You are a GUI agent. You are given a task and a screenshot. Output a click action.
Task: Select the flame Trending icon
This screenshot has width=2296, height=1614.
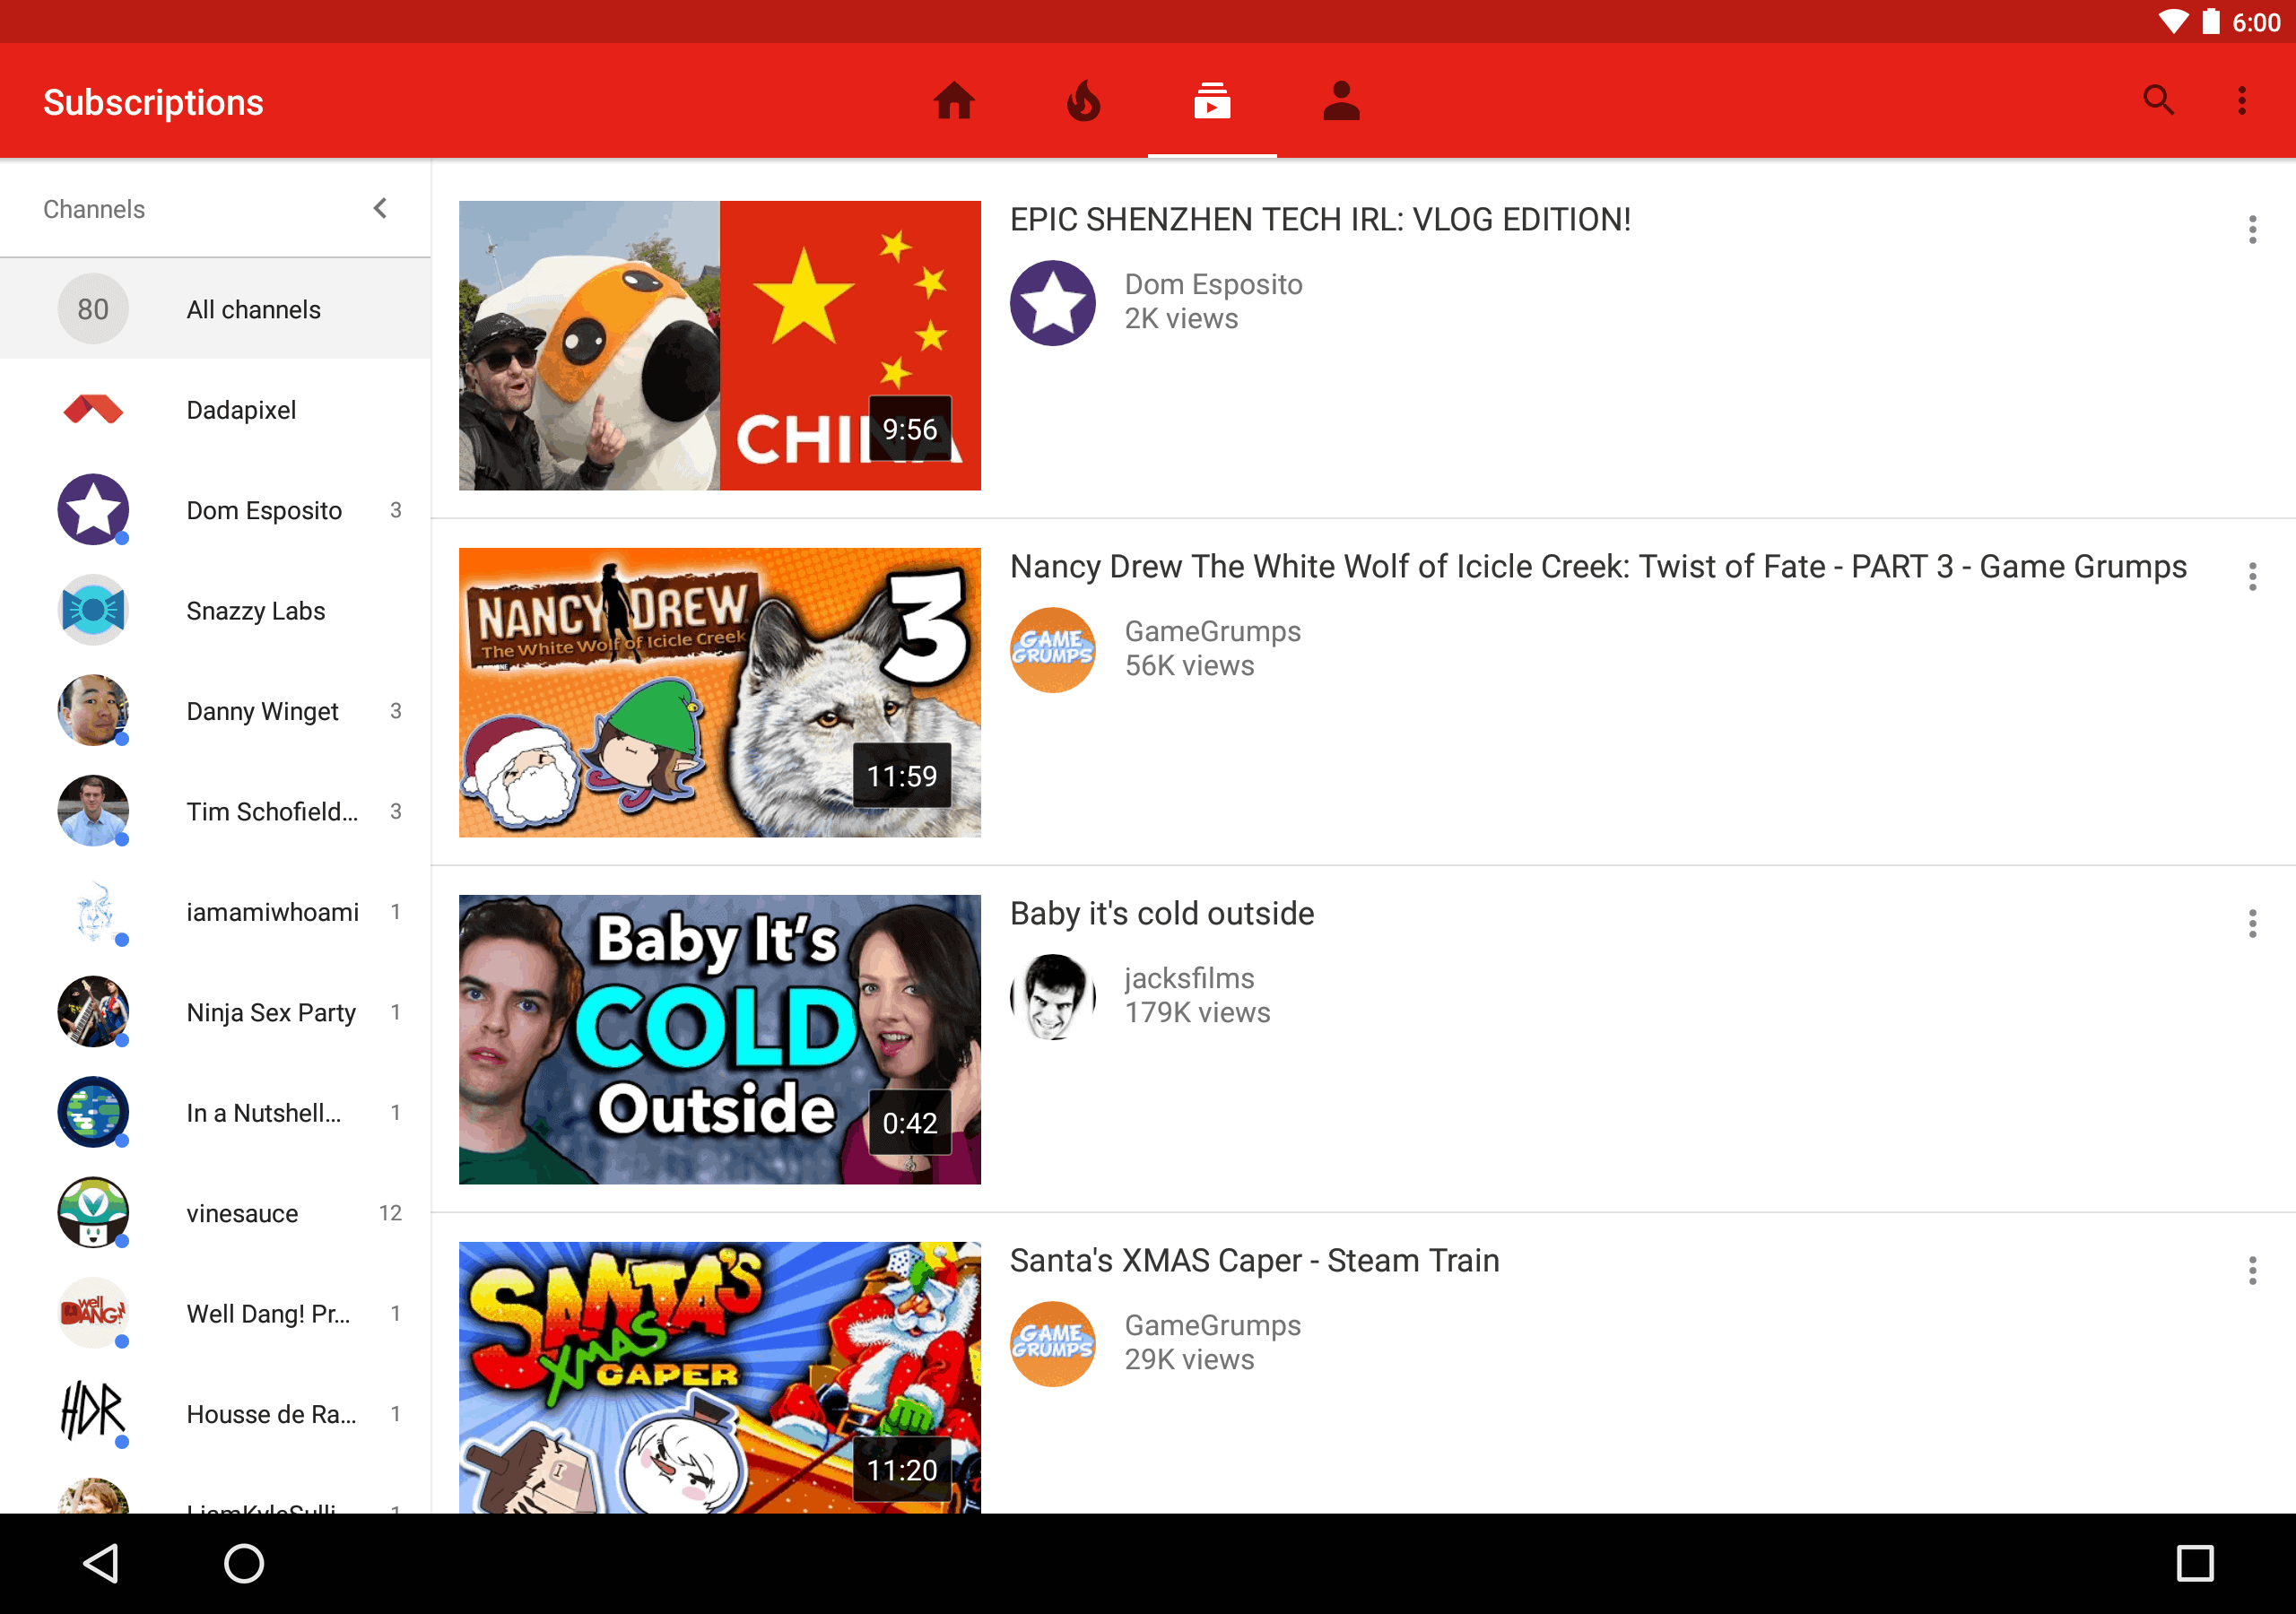pos(1084,100)
